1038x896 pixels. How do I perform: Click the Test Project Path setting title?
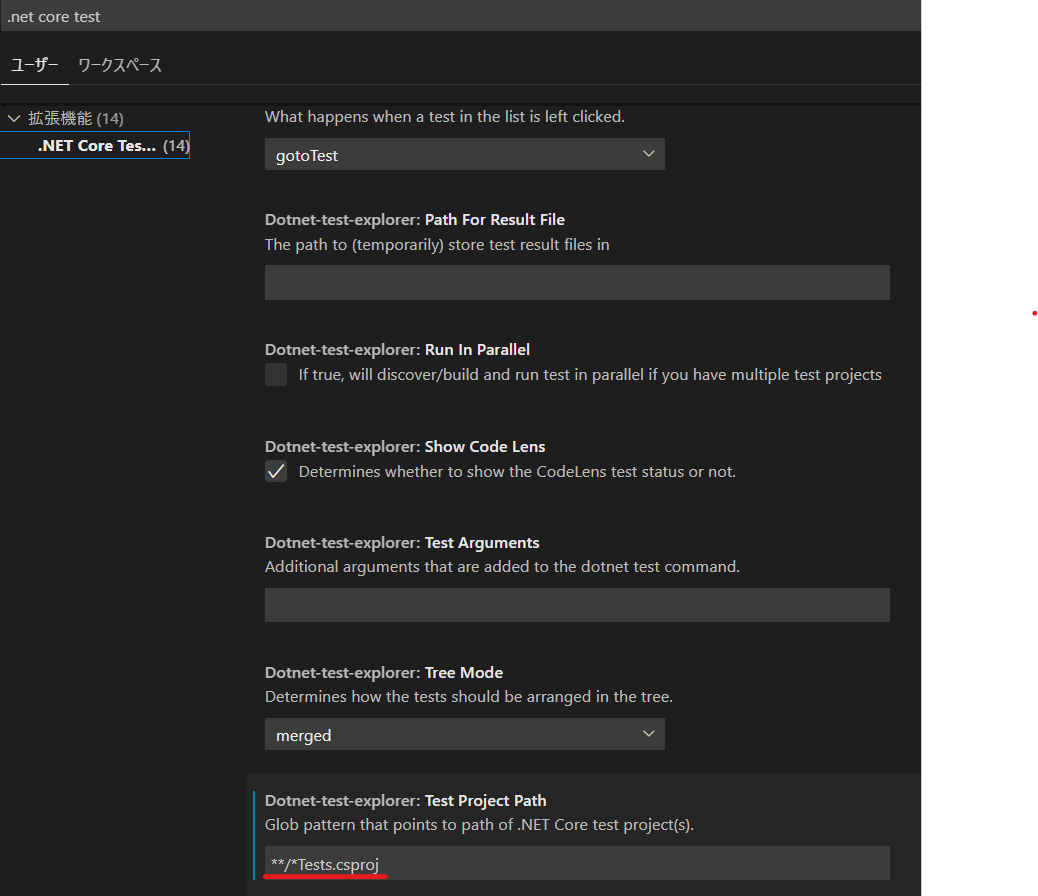click(485, 801)
